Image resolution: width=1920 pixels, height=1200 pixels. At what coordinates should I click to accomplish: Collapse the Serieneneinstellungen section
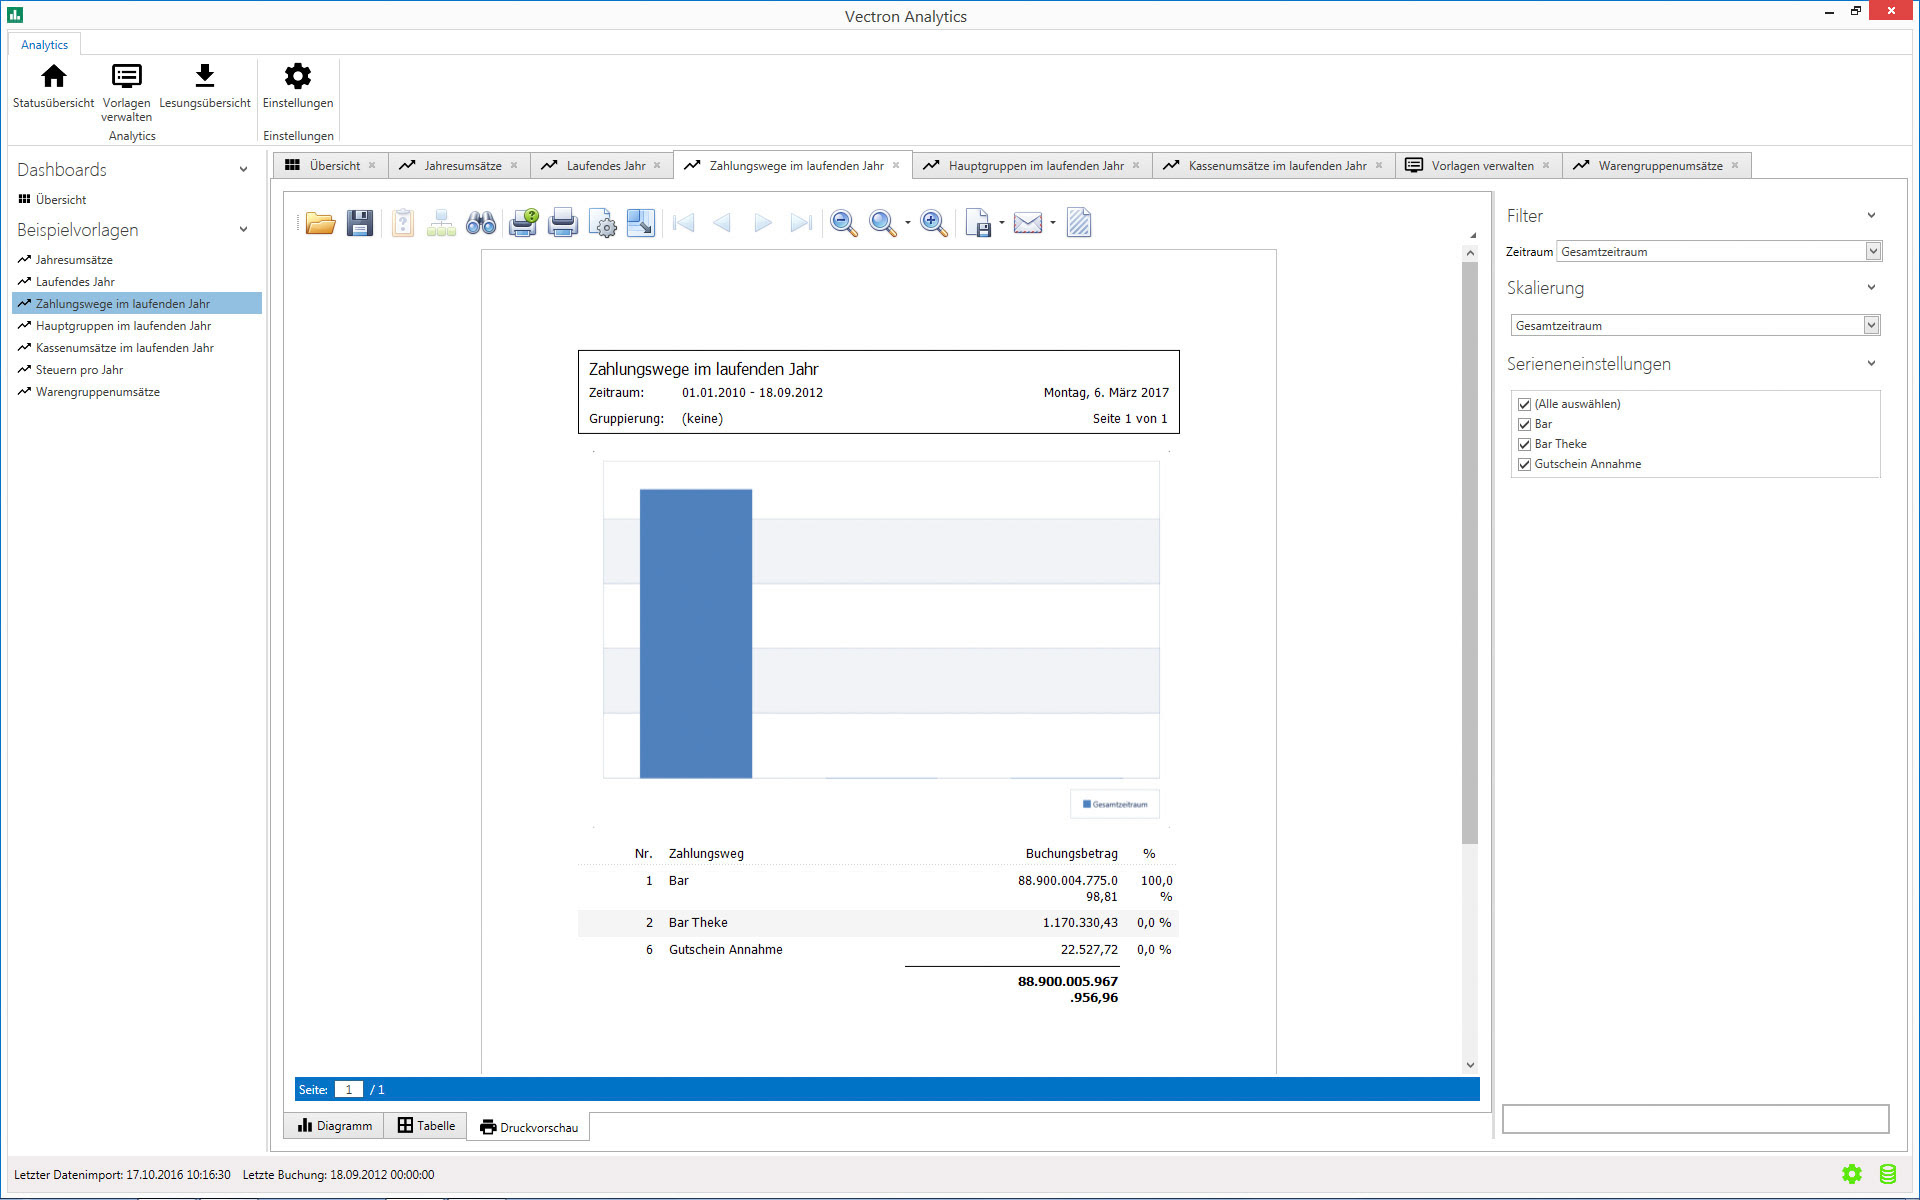[x=1871, y=364]
